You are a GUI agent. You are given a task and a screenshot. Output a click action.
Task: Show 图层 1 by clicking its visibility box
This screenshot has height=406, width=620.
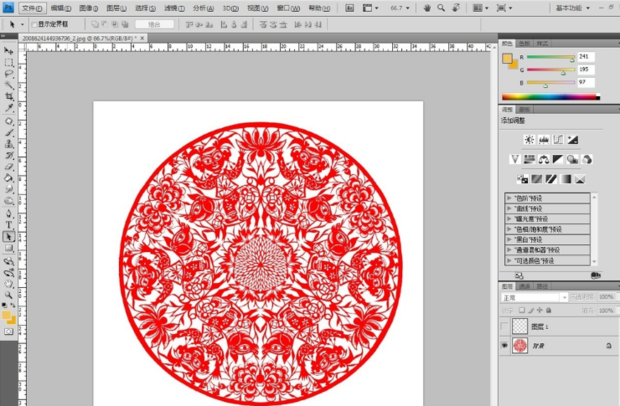(506, 326)
